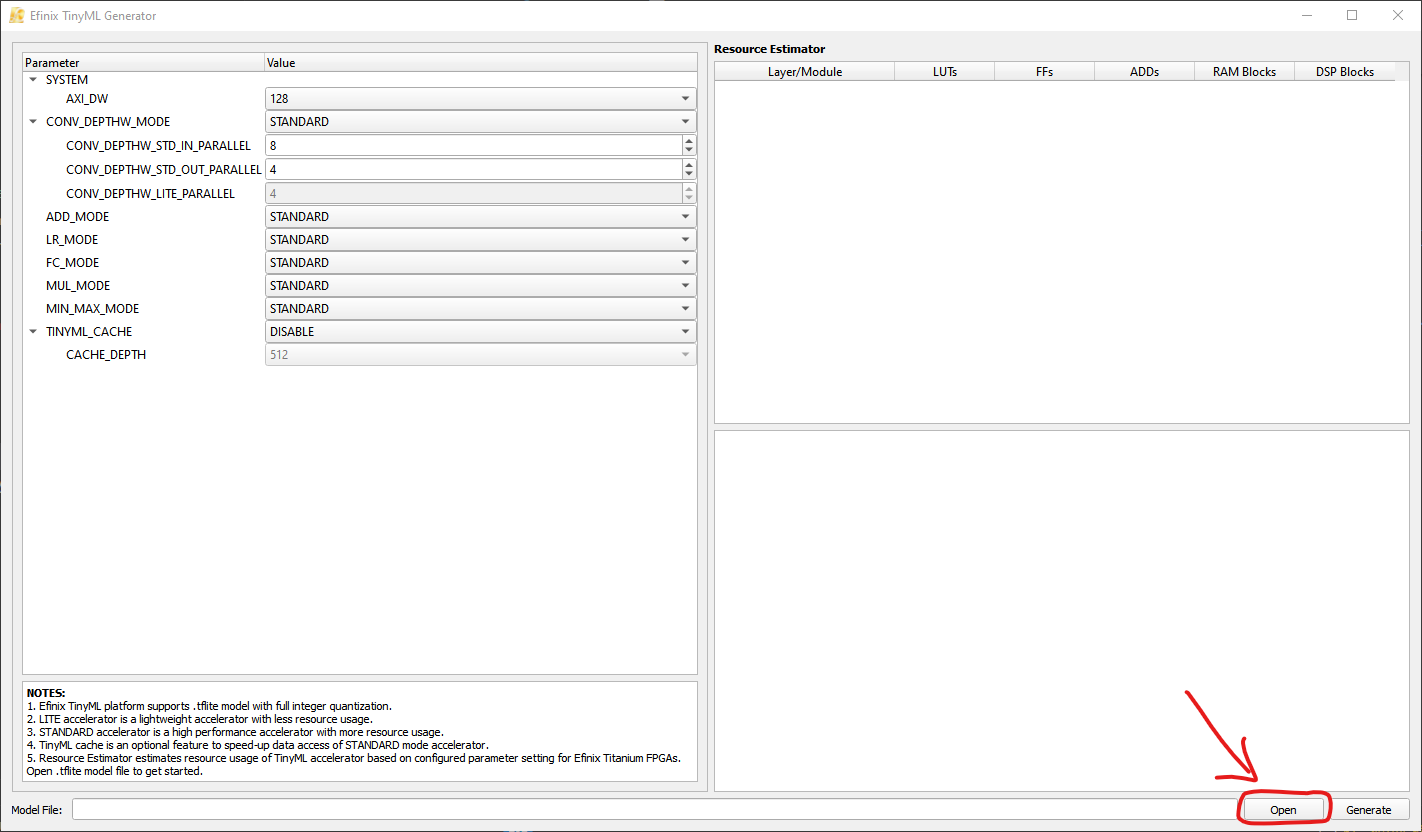Click the RAM Blocks column header
Image resolution: width=1422 pixels, height=832 pixels.
(x=1245, y=72)
